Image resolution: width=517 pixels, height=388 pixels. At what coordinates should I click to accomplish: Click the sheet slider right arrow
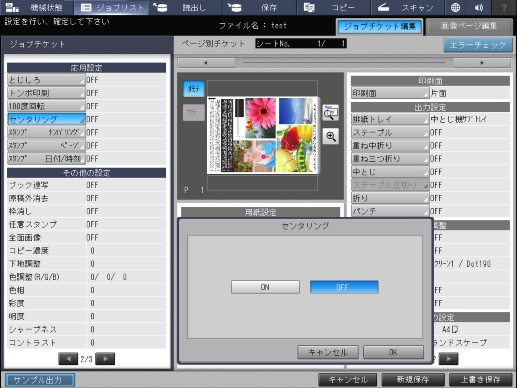(x=482, y=63)
